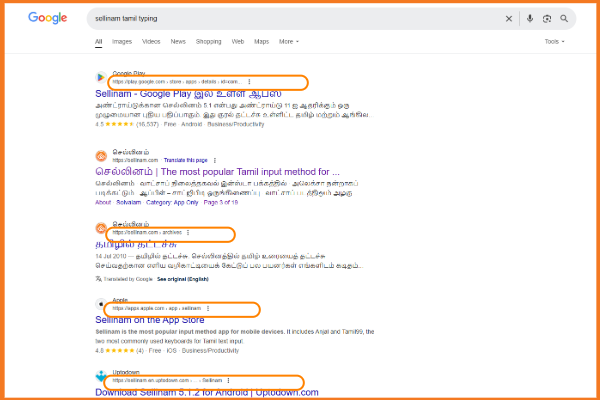Switch to the Images tab
The width and height of the screenshot is (600, 400).
click(122, 41)
